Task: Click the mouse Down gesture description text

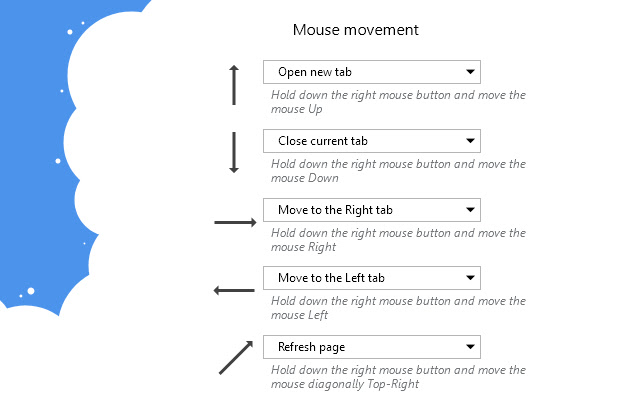Action: [x=398, y=171]
